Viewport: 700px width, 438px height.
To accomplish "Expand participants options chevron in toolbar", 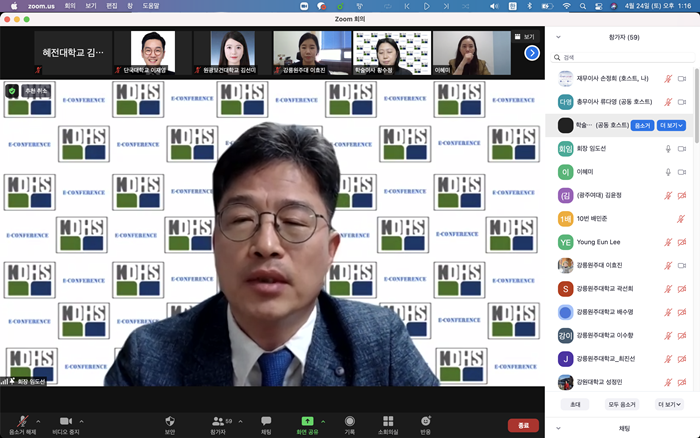I will click(241, 421).
